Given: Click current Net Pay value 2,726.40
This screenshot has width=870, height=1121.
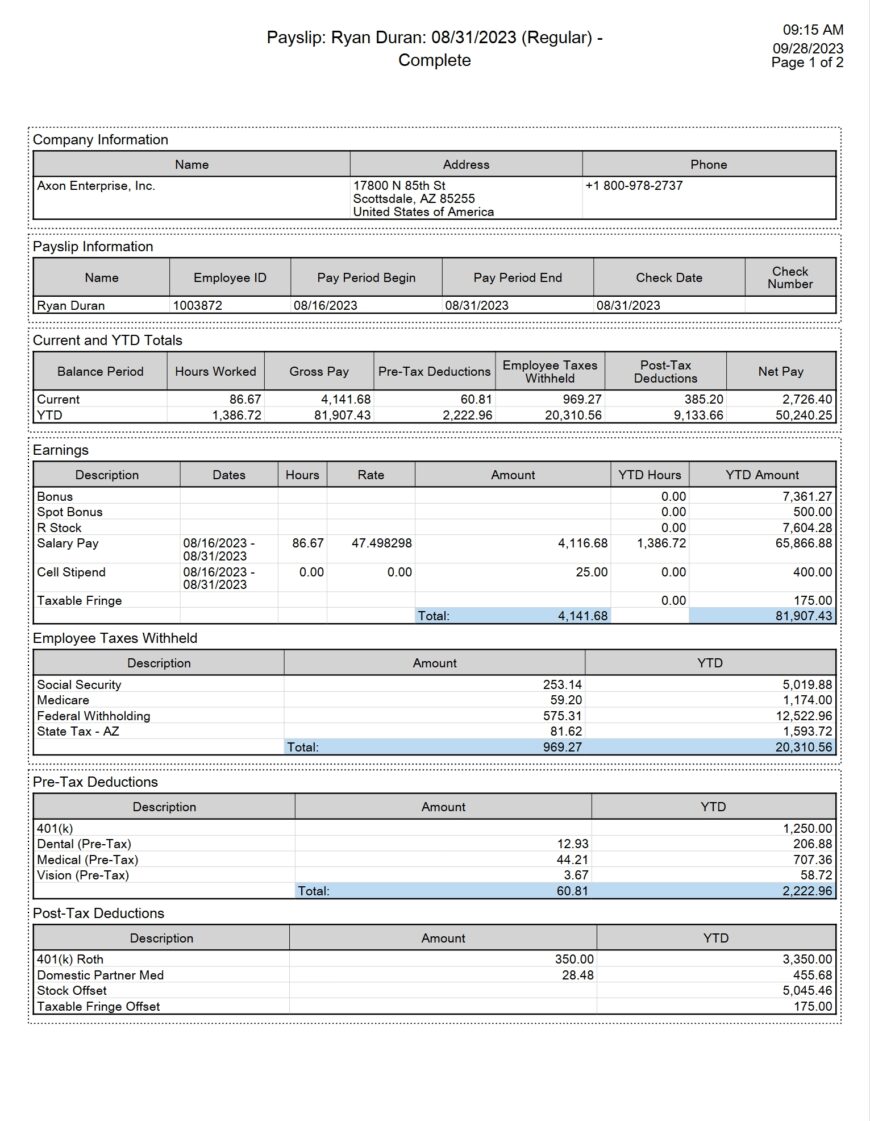Looking at the screenshot, I should point(807,399).
